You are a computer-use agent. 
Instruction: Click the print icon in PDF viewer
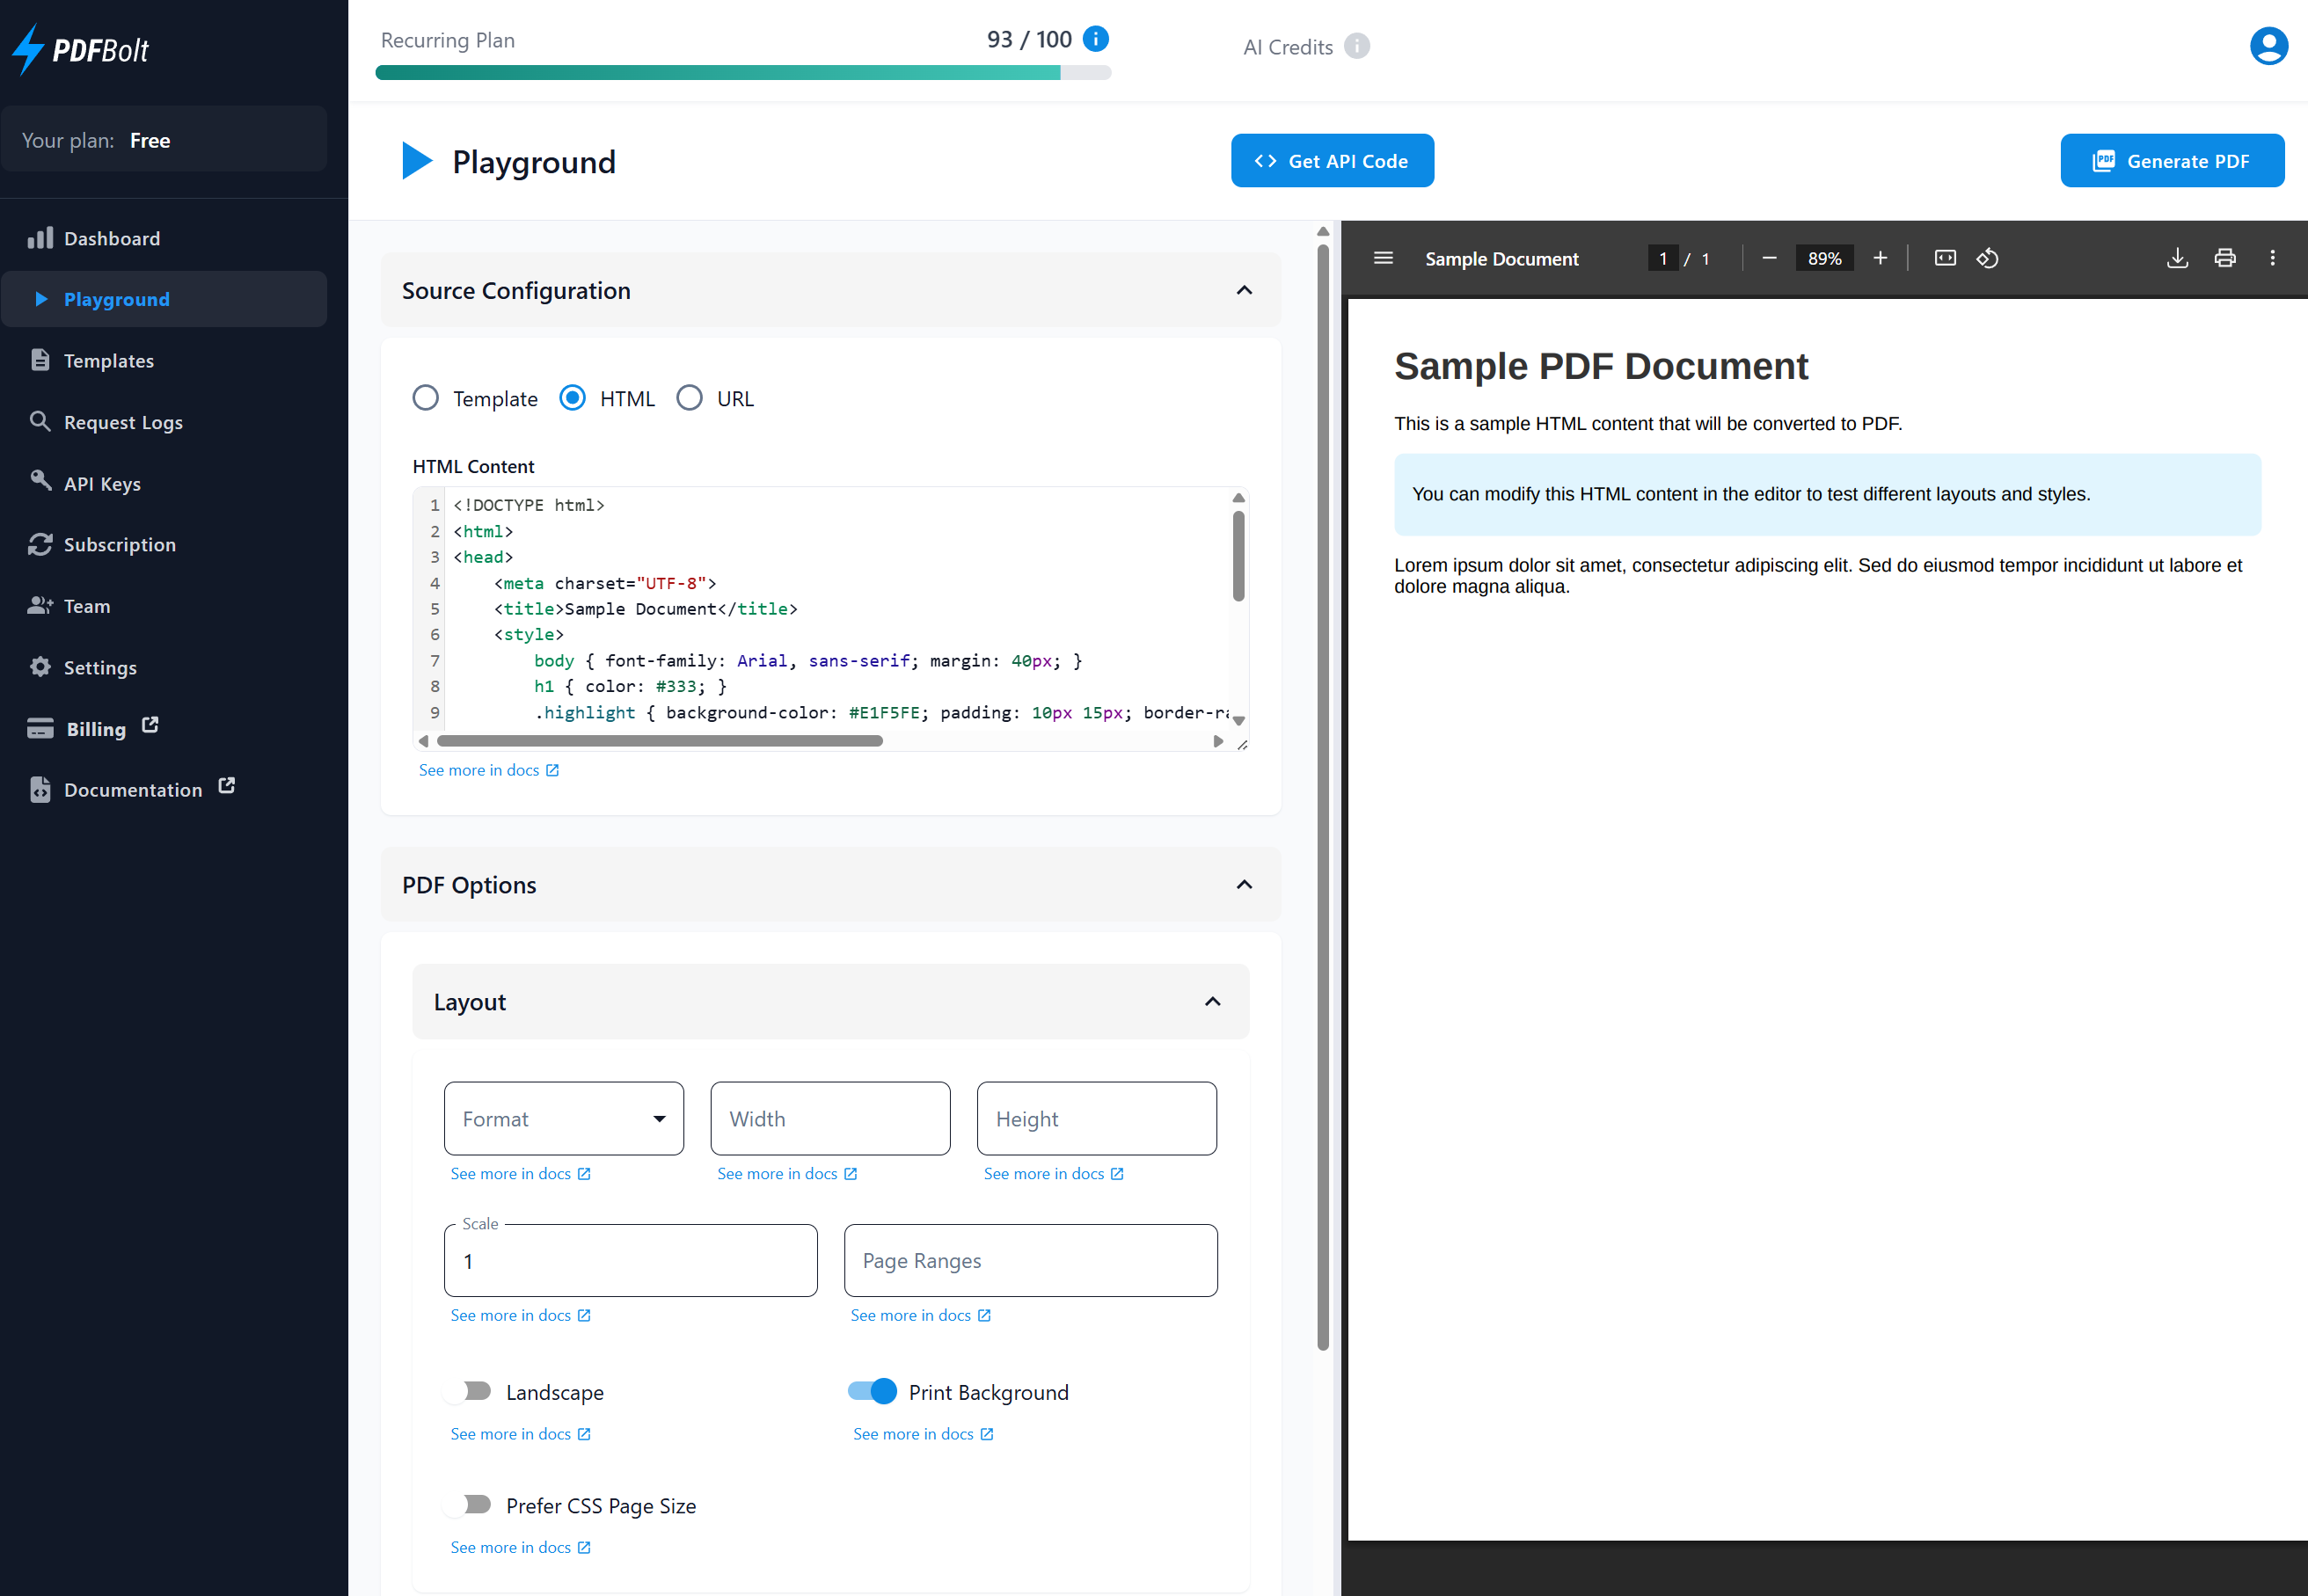point(2224,259)
